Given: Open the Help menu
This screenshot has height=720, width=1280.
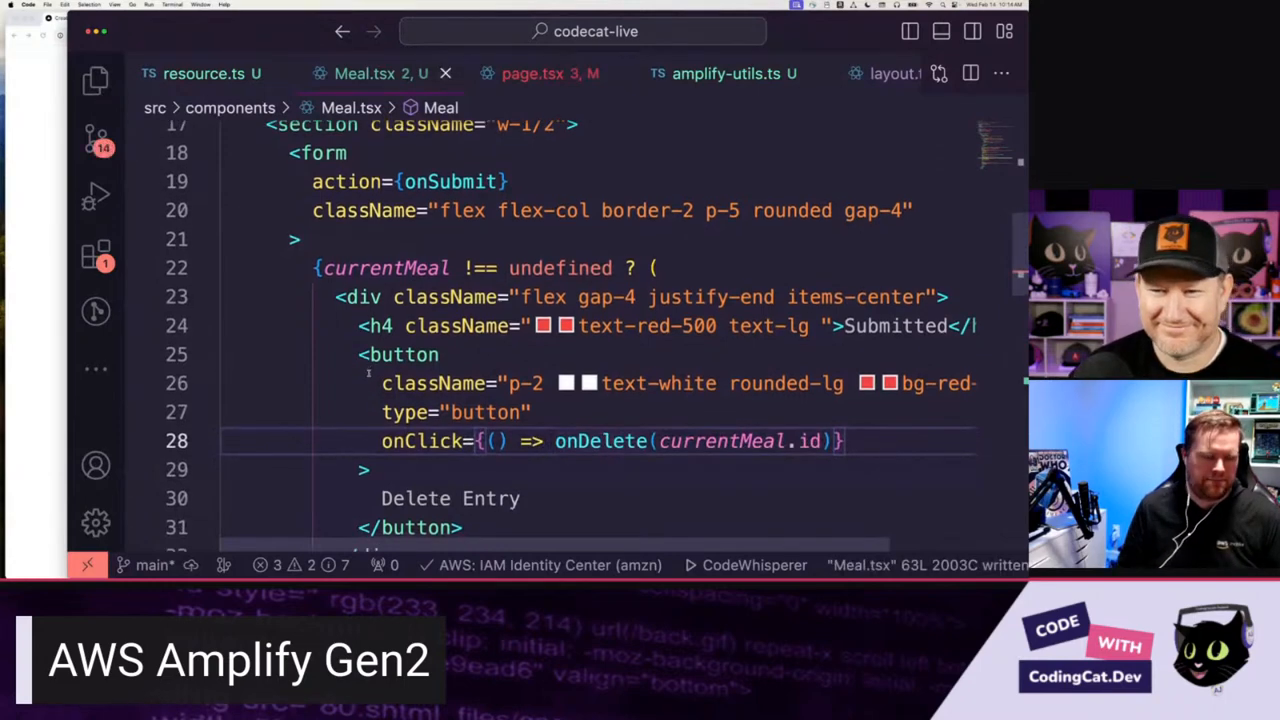Looking at the screenshot, I should [224, 4].
